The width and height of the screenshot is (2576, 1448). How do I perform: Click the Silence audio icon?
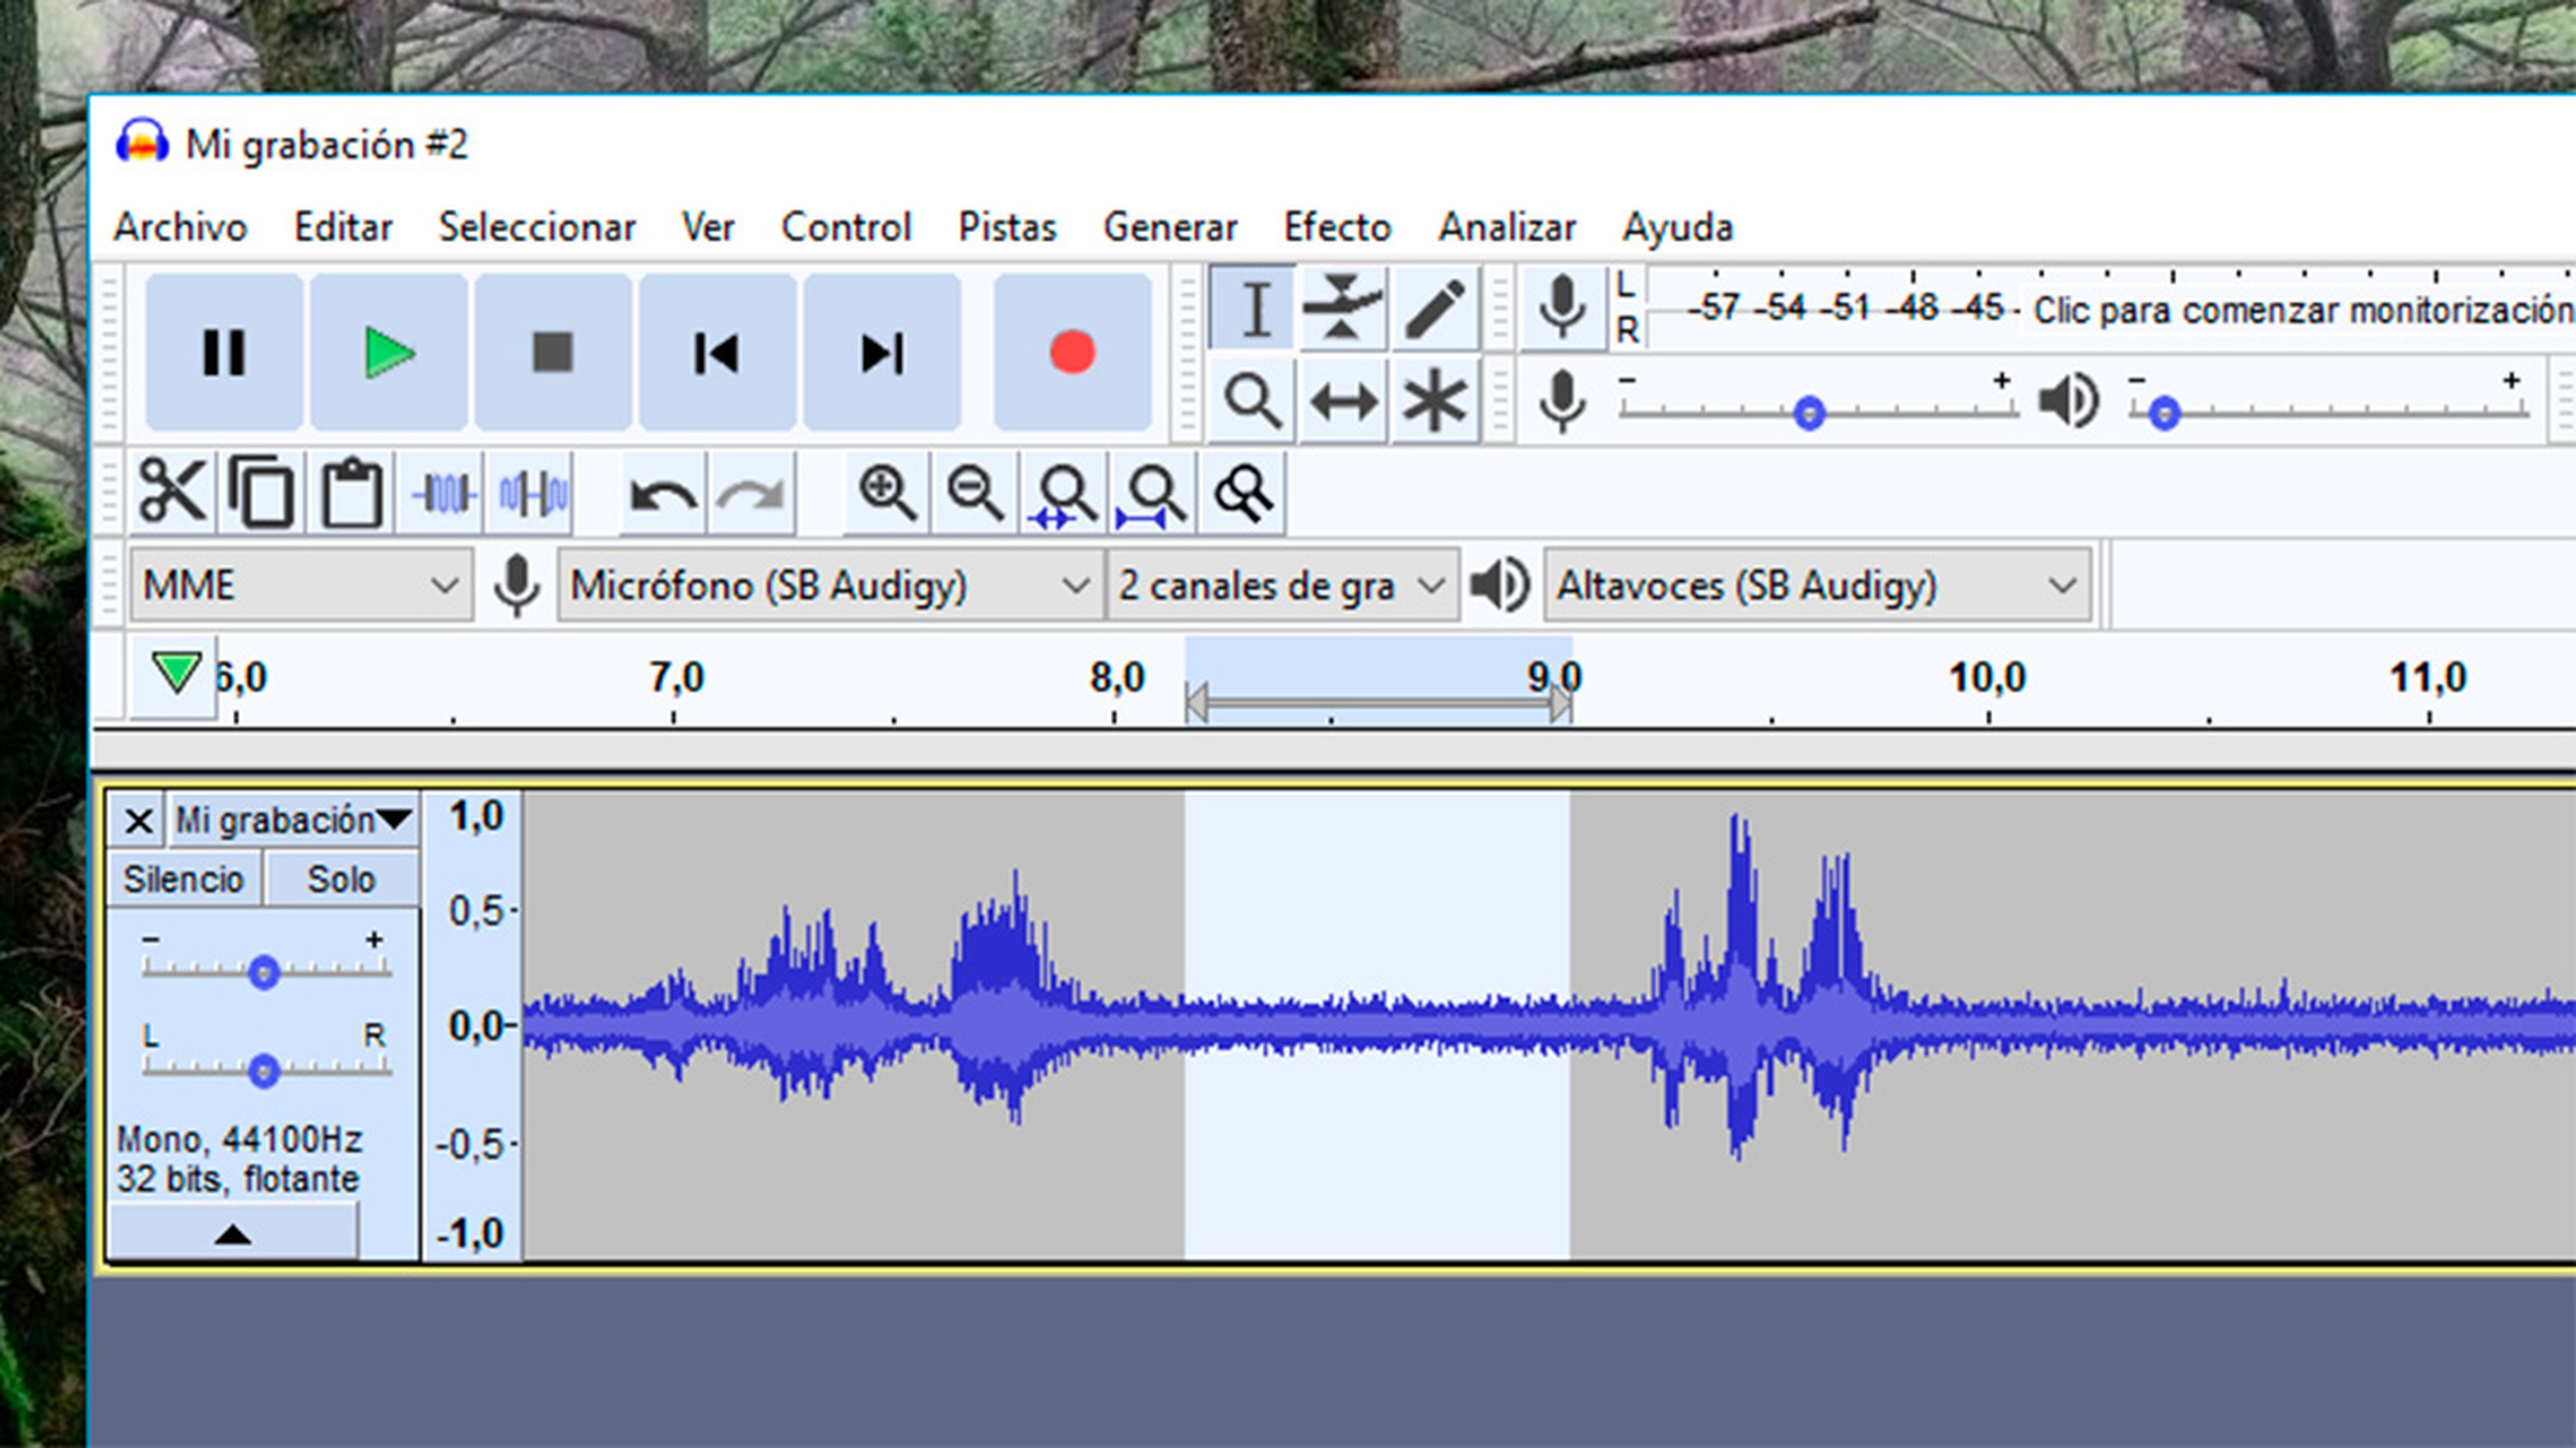click(x=531, y=492)
